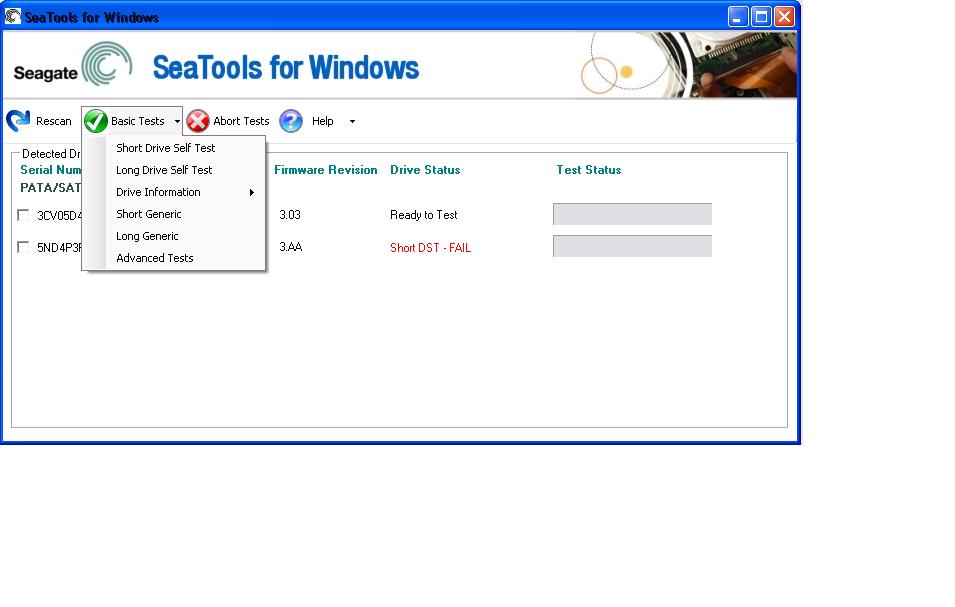Screen dimensions: 955x607
Task: Click the SeaTools title bar app icon
Action: (13, 16)
